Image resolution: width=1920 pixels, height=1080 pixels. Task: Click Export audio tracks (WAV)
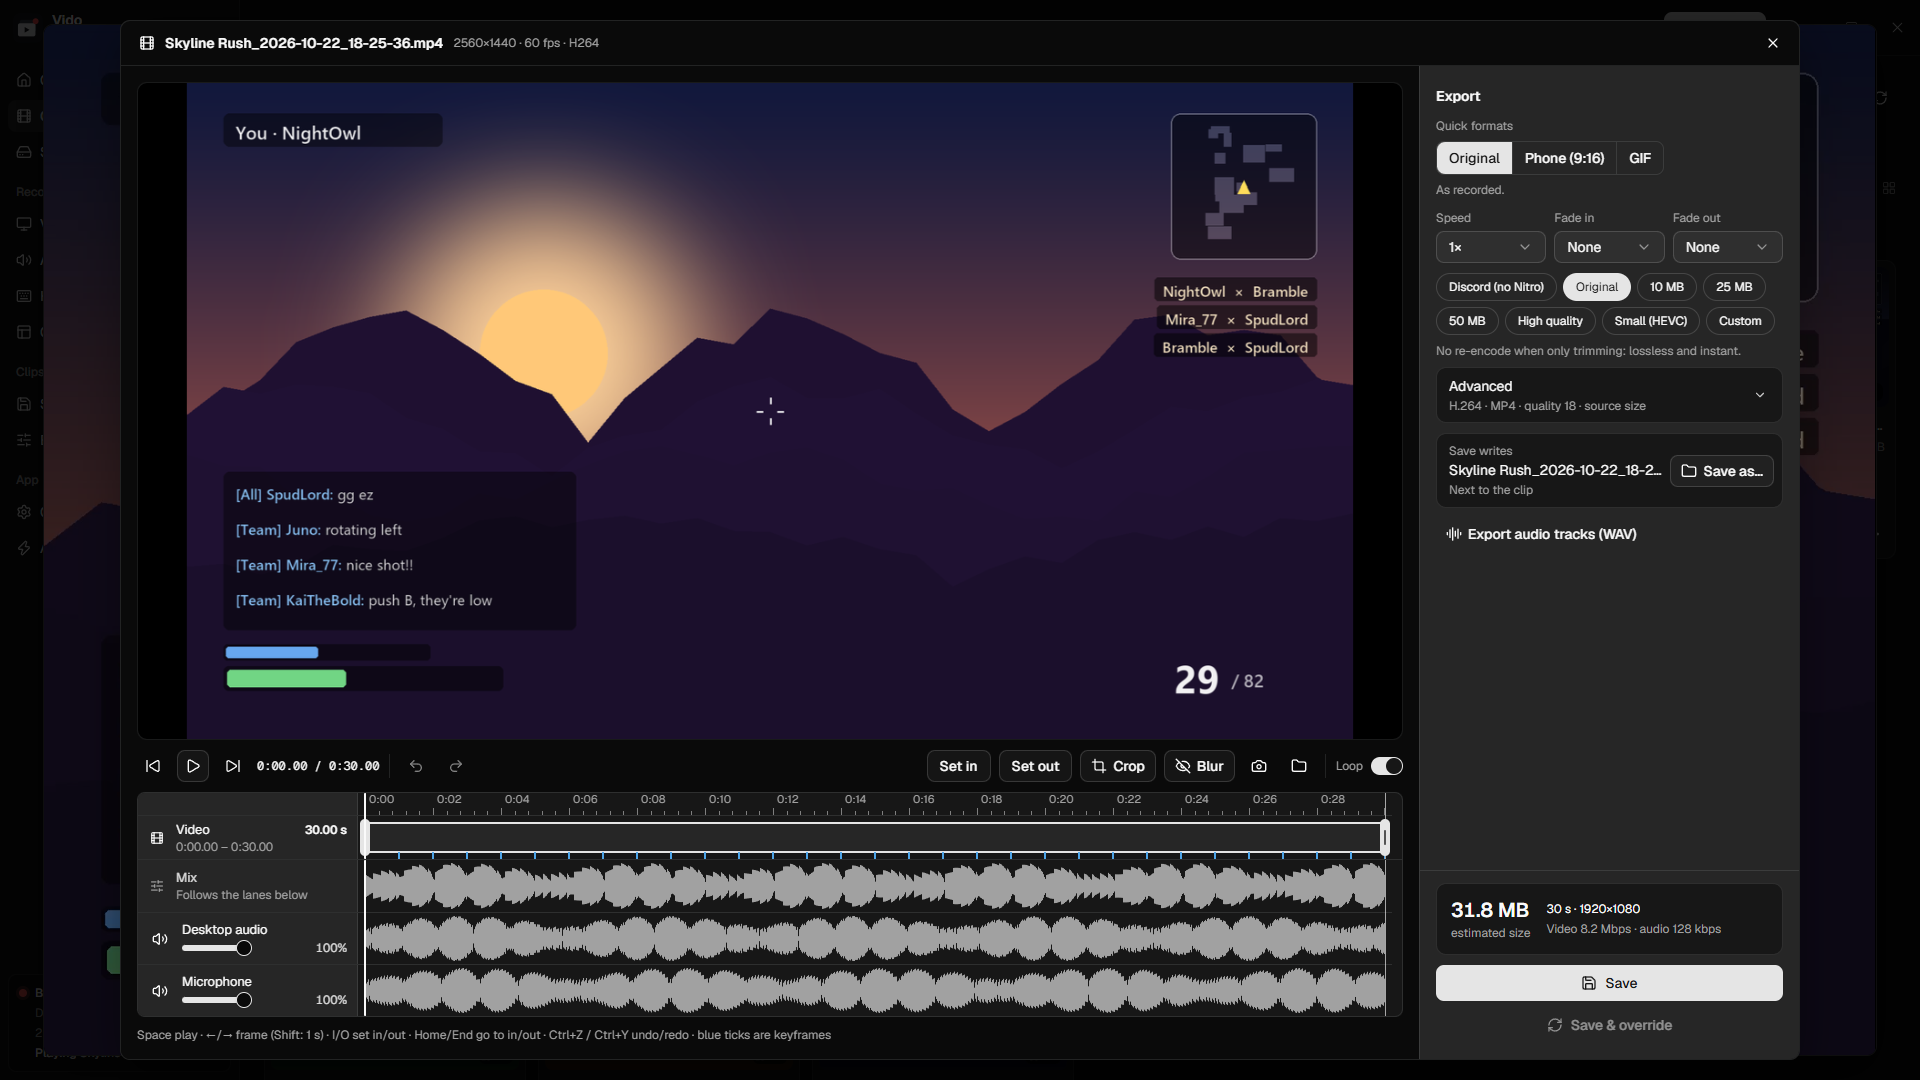pyautogui.click(x=1541, y=534)
